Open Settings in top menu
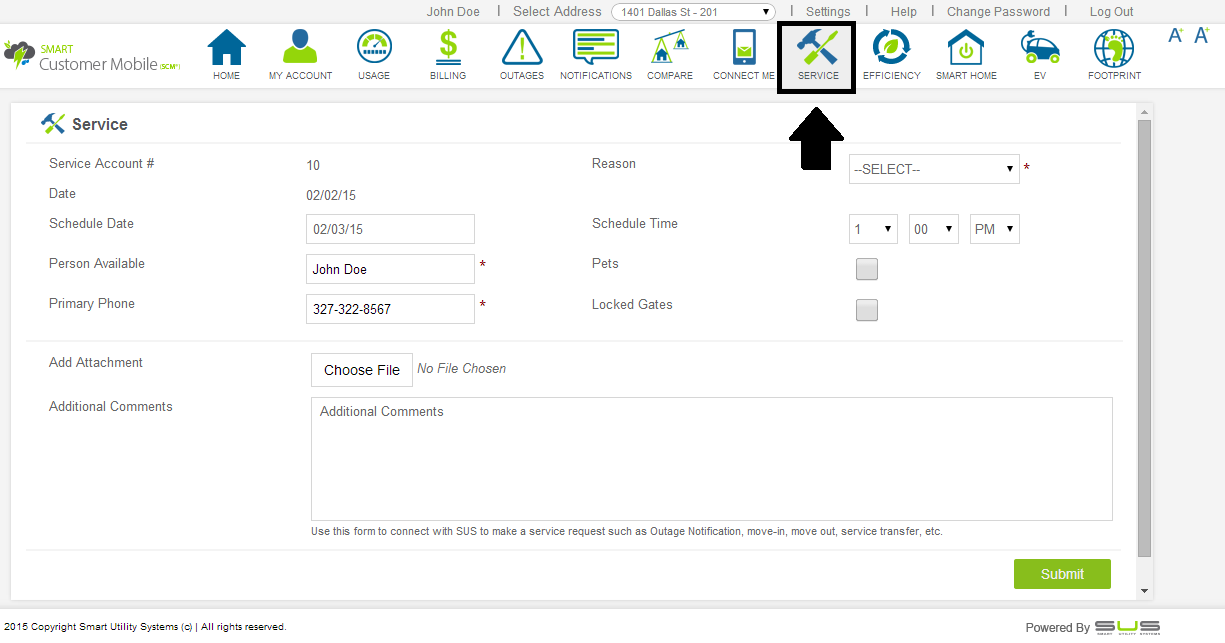The height and width of the screenshot is (643, 1225). point(828,12)
